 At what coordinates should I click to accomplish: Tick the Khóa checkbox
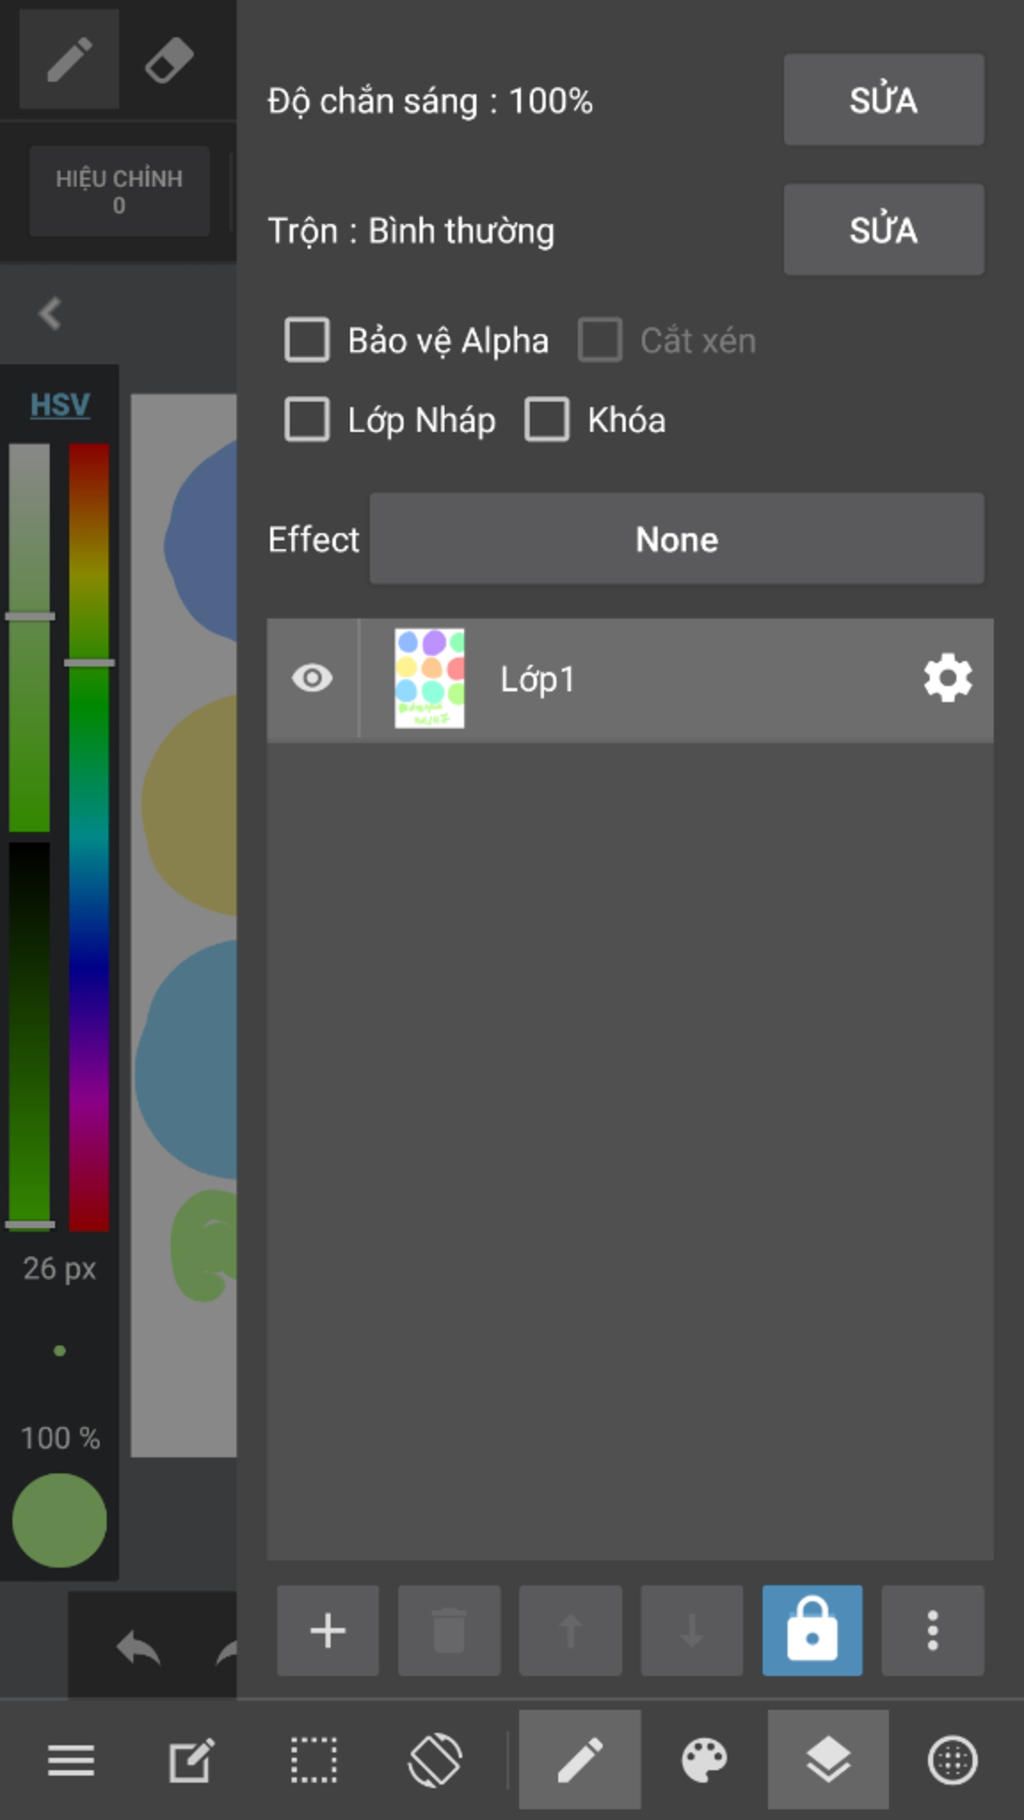547,419
